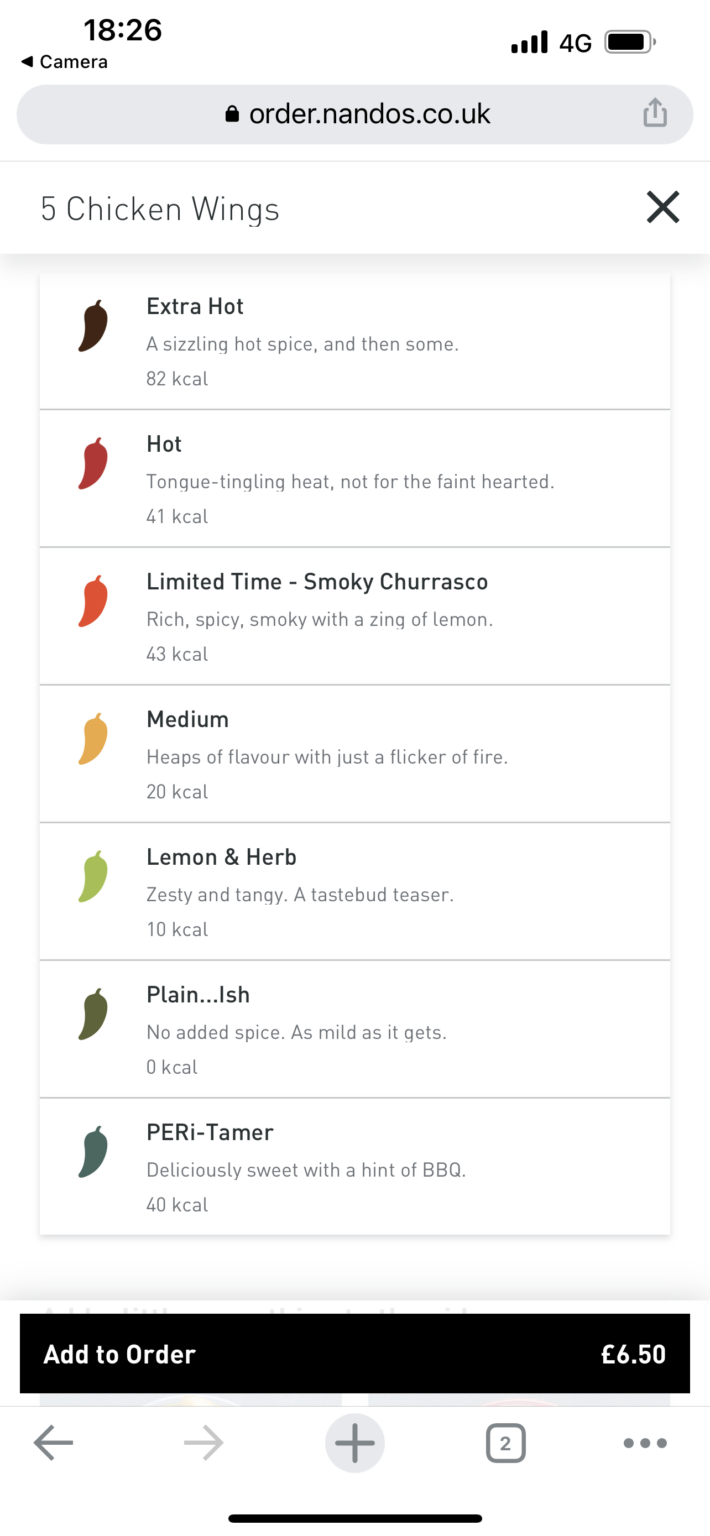Viewport: 710px width, 1536px height.
Task: Open a new browser tab
Action: coord(355,1443)
